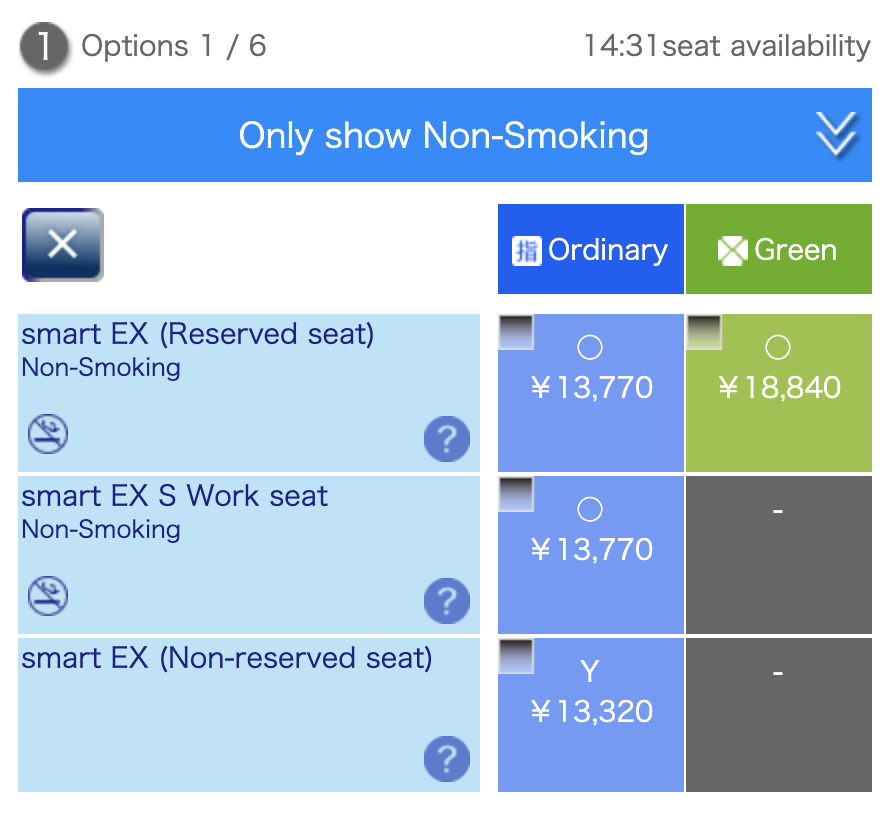Select the Ordinary column header
Image resolution: width=882 pixels, height=820 pixels.
(x=591, y=249)
